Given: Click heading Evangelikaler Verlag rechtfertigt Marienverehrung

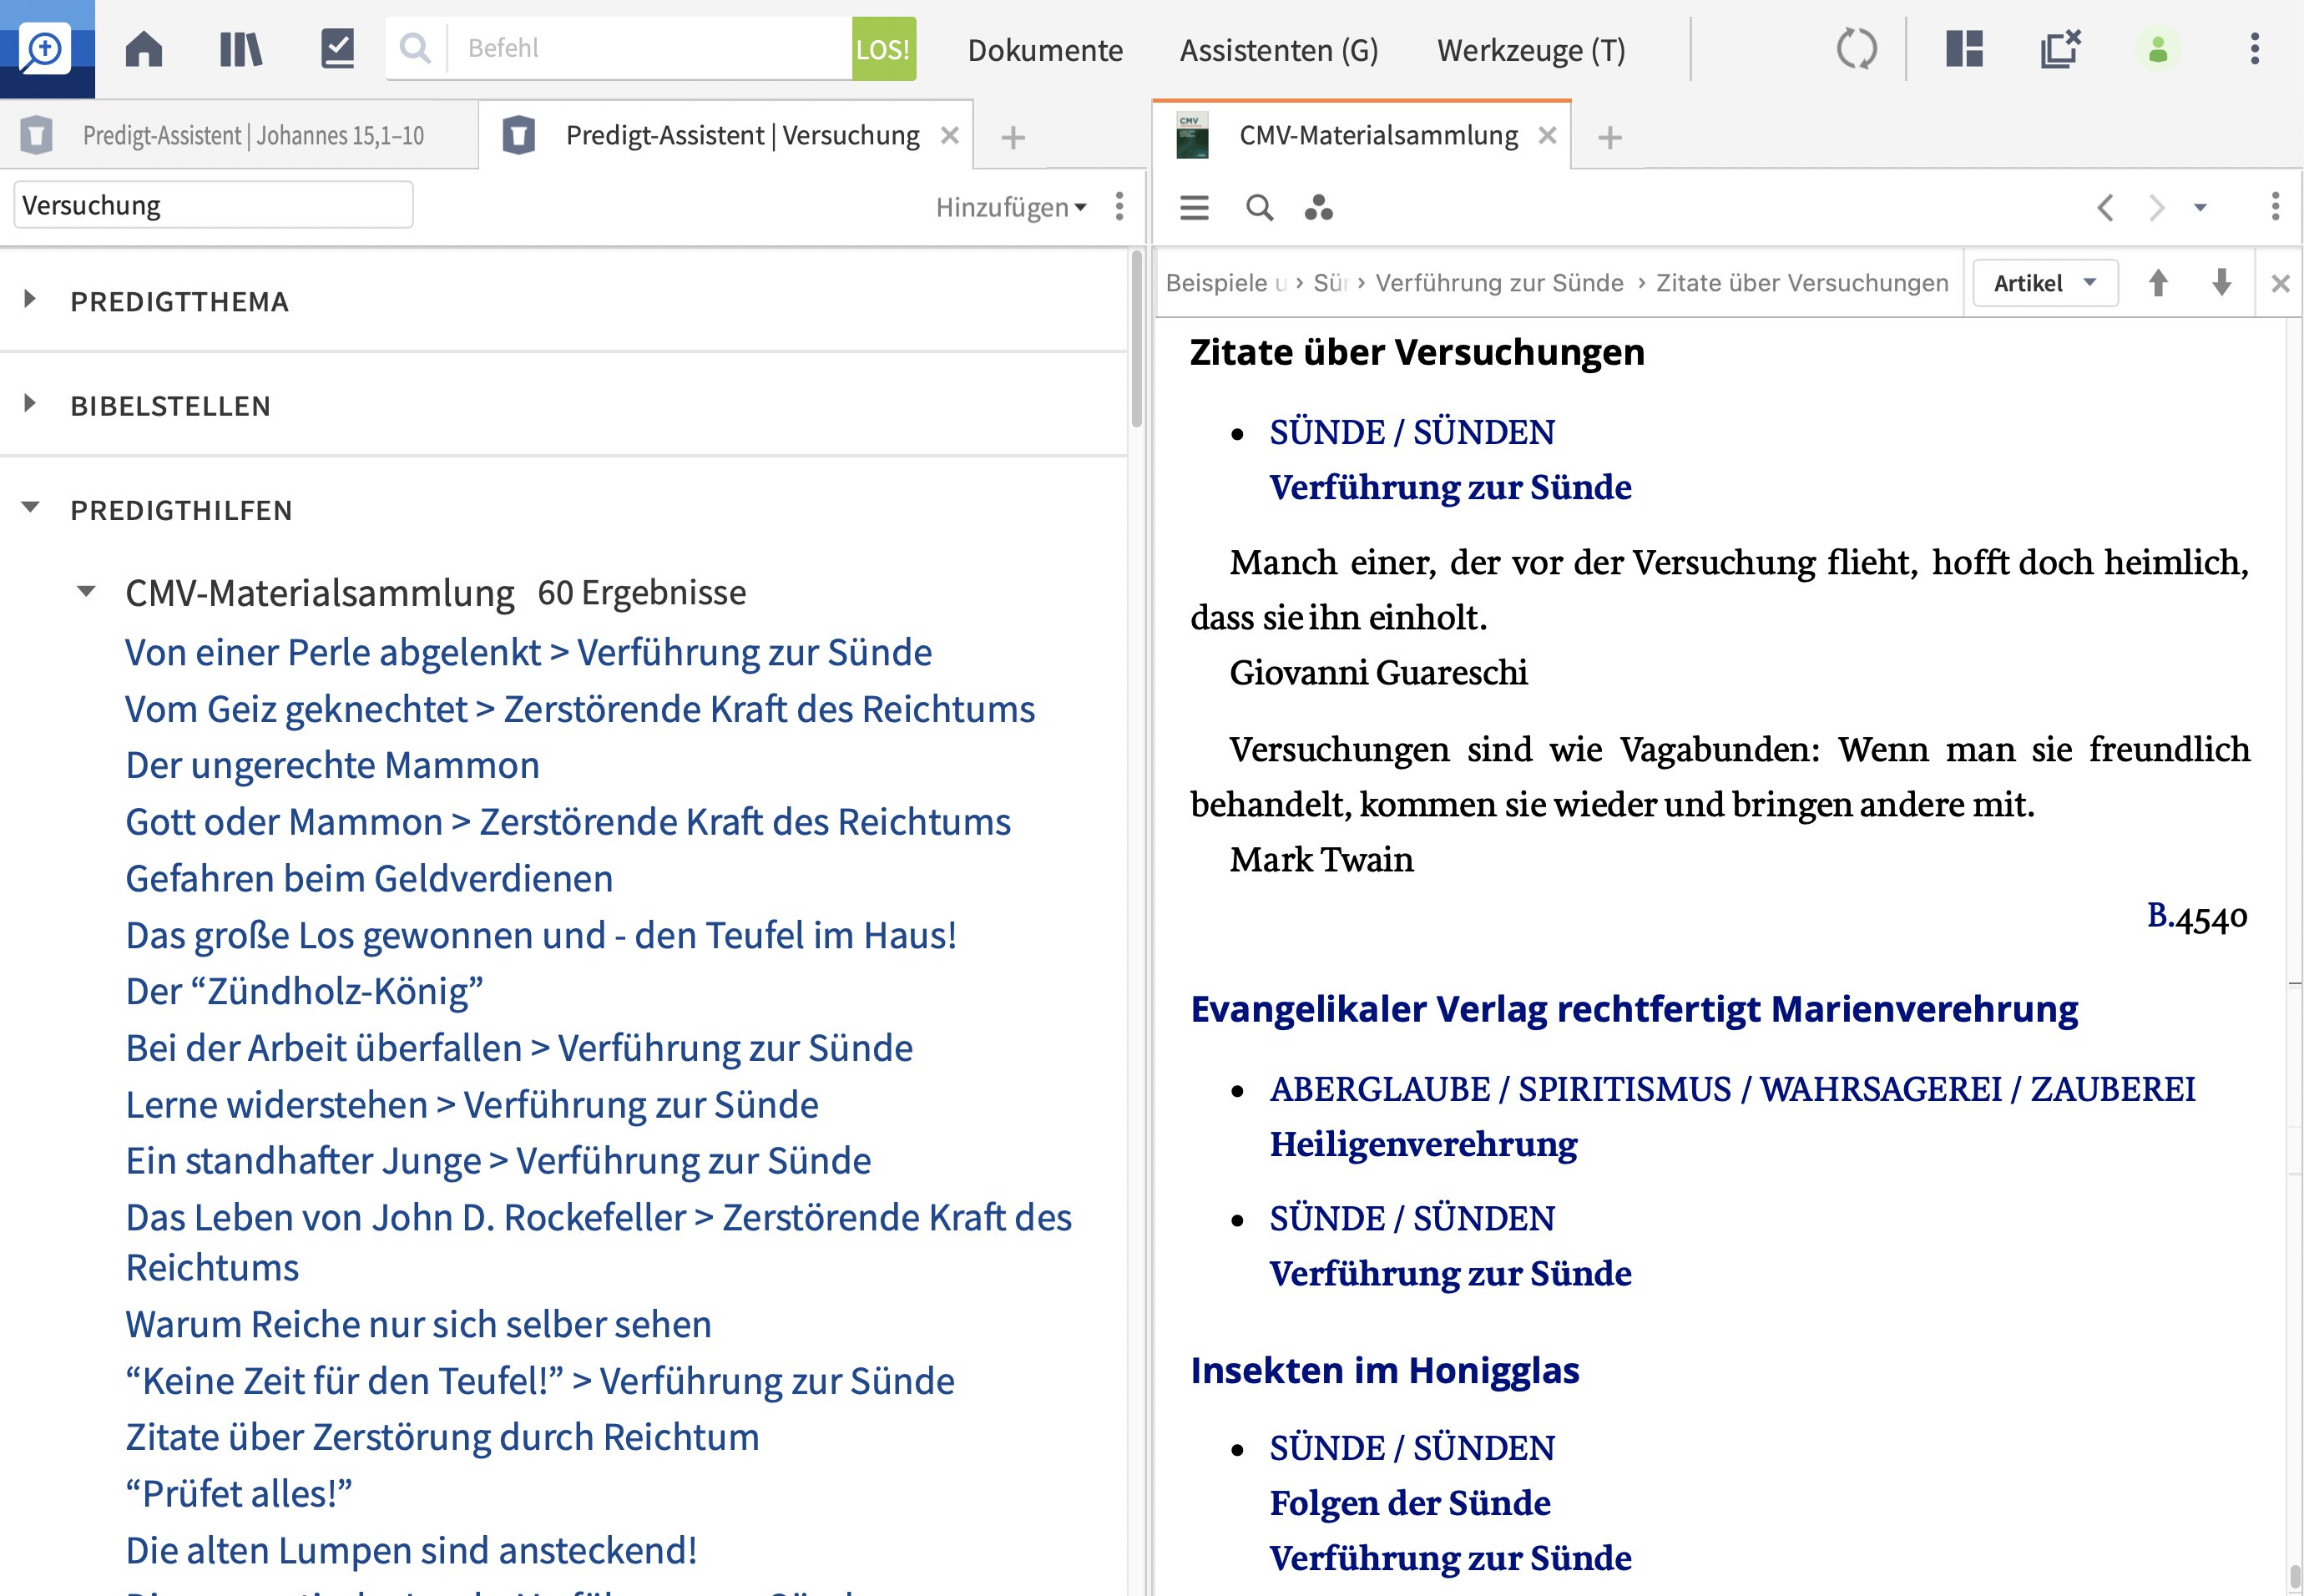Looking at the screenshot, I should pos(1634,1009).
